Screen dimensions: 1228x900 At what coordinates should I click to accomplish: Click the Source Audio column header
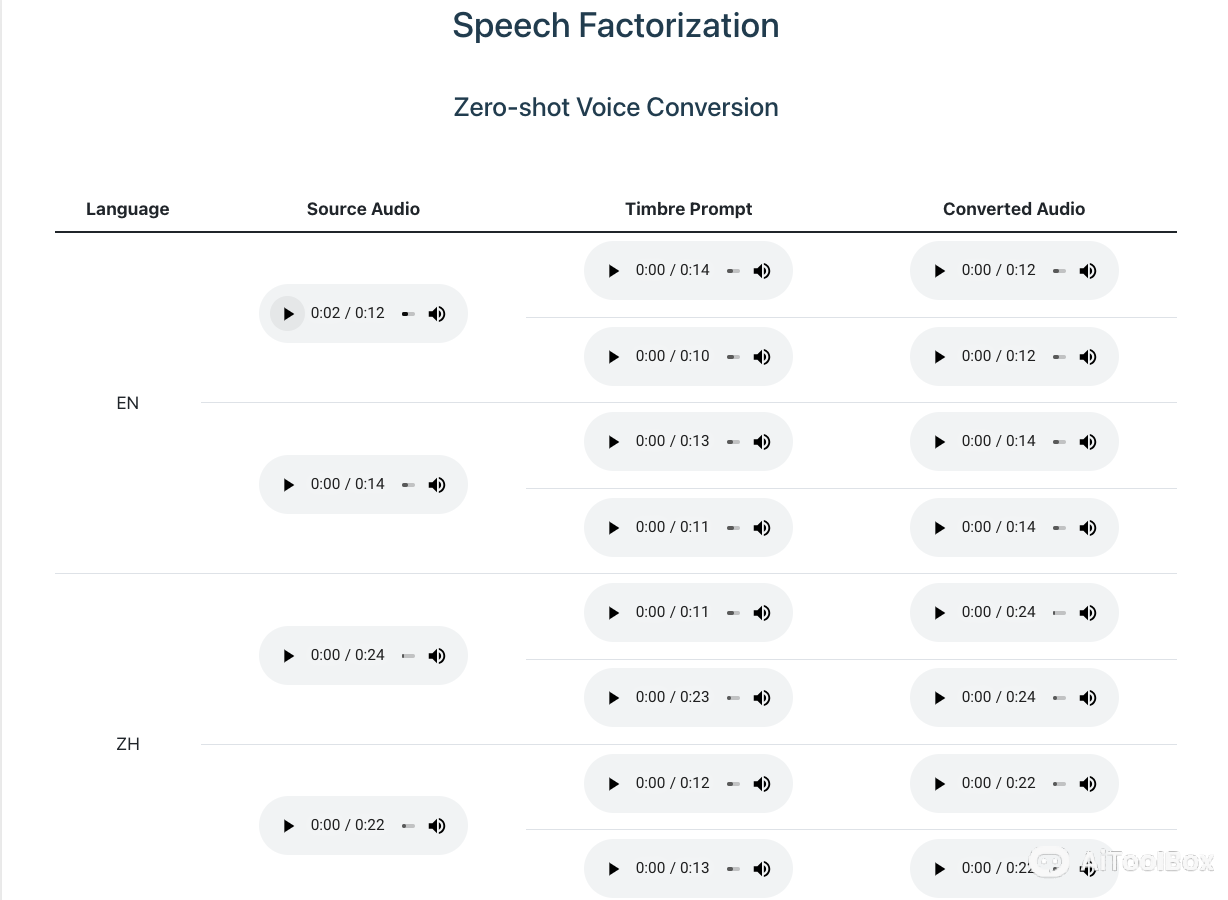pos(363,209)
